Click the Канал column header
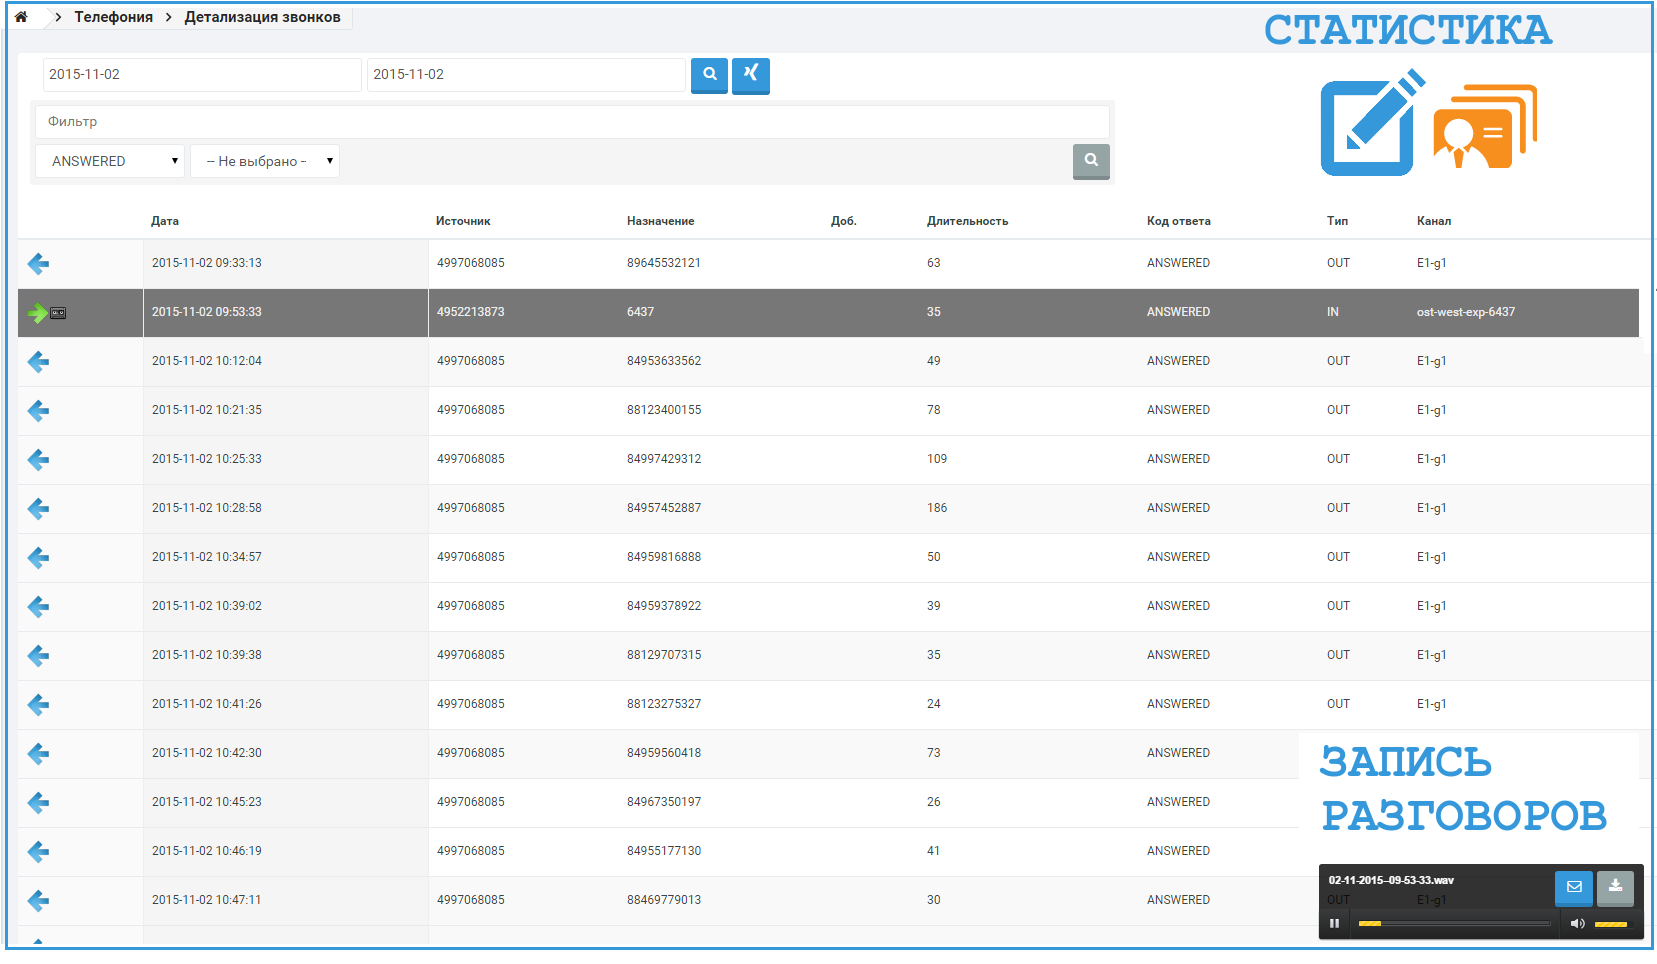This screenshot has width=1657, height=964. point(1433,221)
